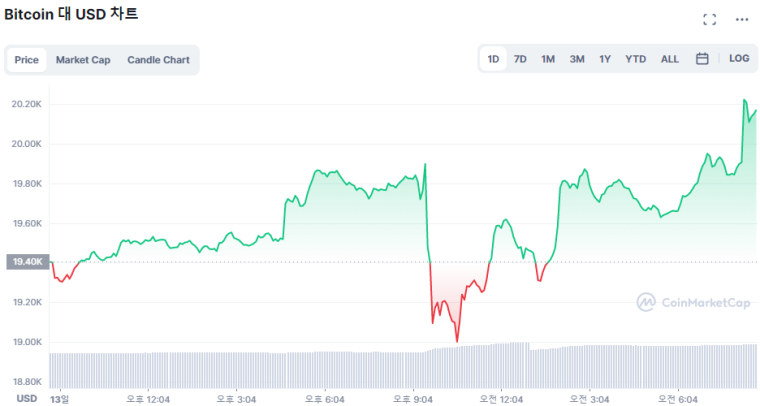Select the 3M time range

click(x=577, y=59)
